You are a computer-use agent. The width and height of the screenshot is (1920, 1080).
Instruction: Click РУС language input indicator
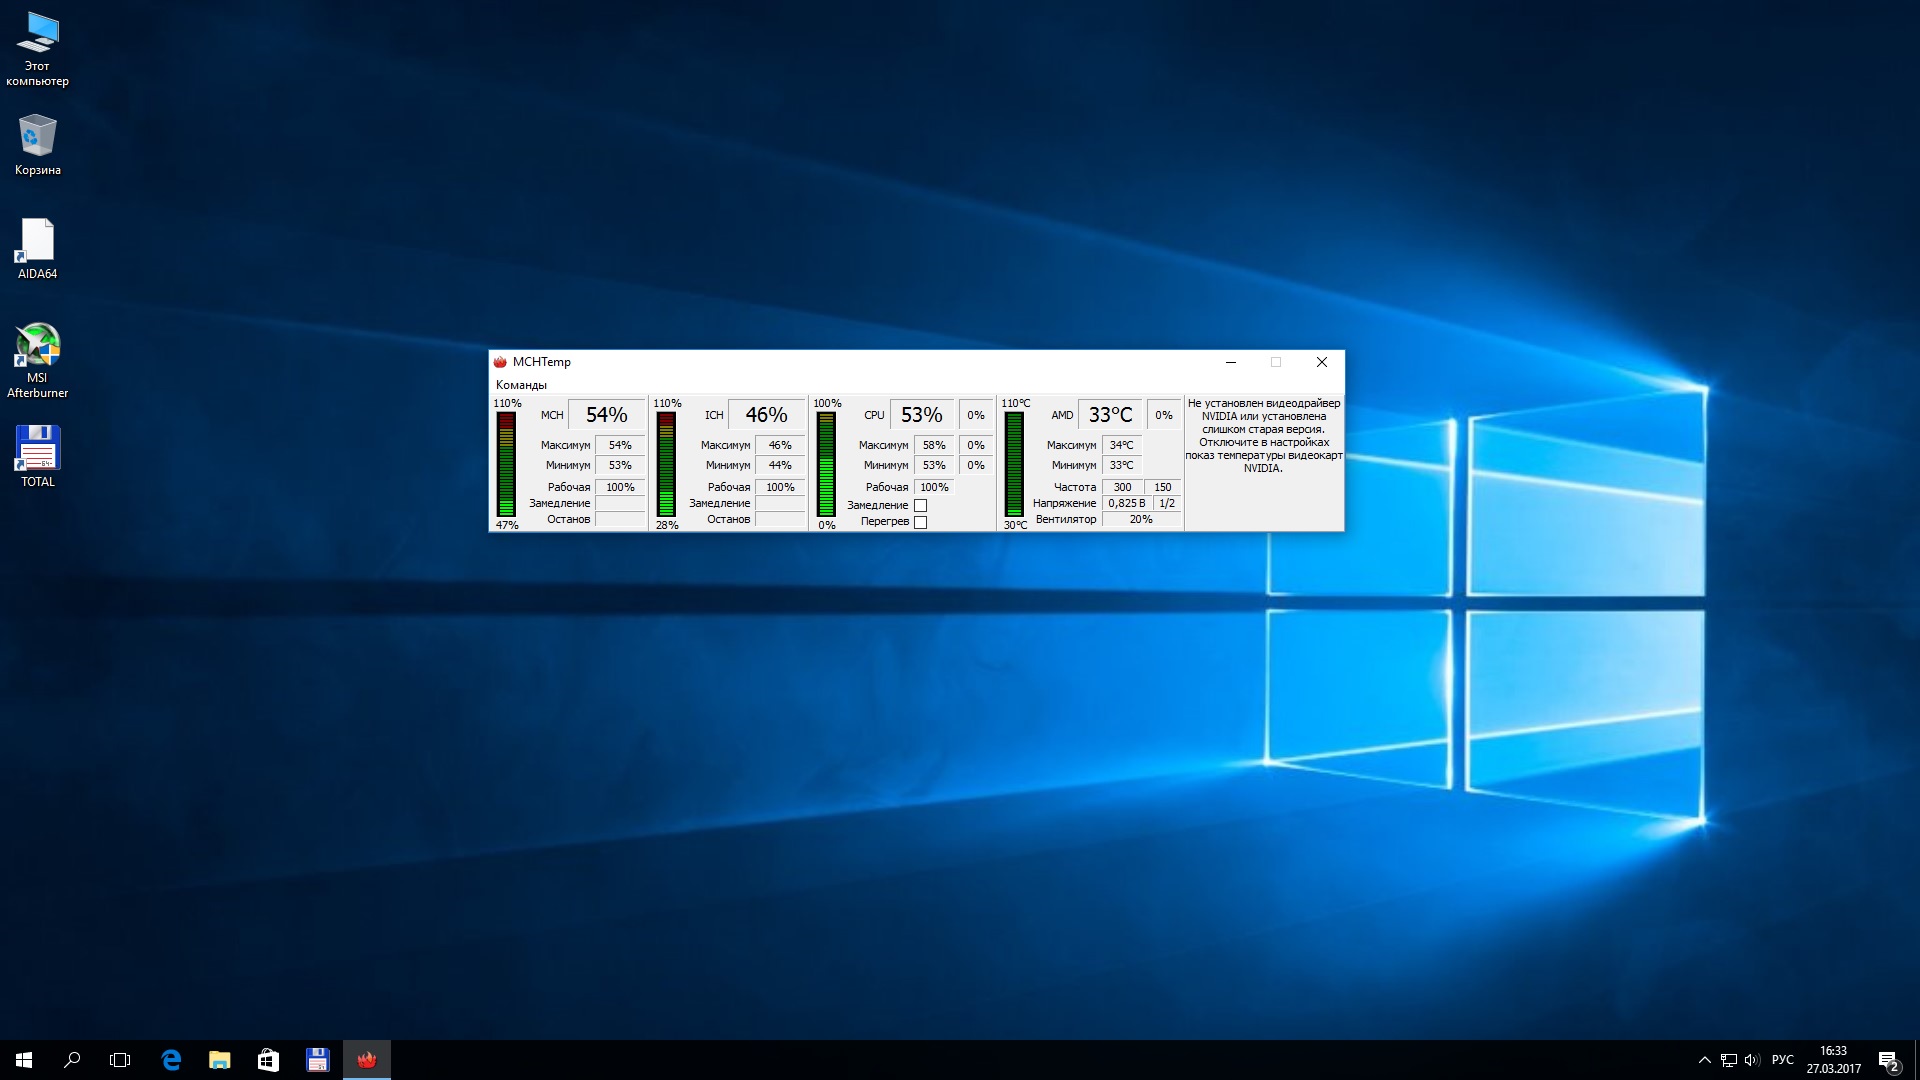[1782, 1060]
